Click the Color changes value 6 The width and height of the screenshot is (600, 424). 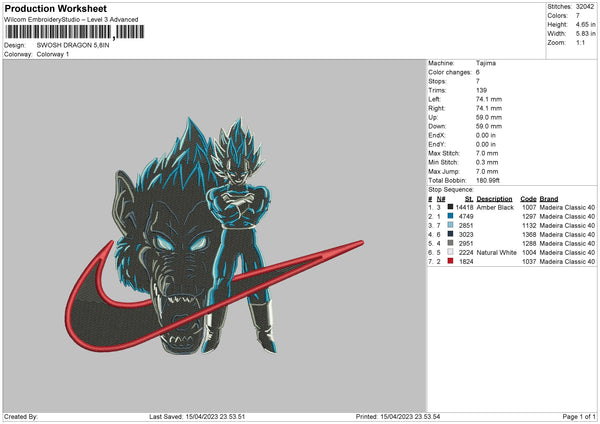click(x=478, y=72)
